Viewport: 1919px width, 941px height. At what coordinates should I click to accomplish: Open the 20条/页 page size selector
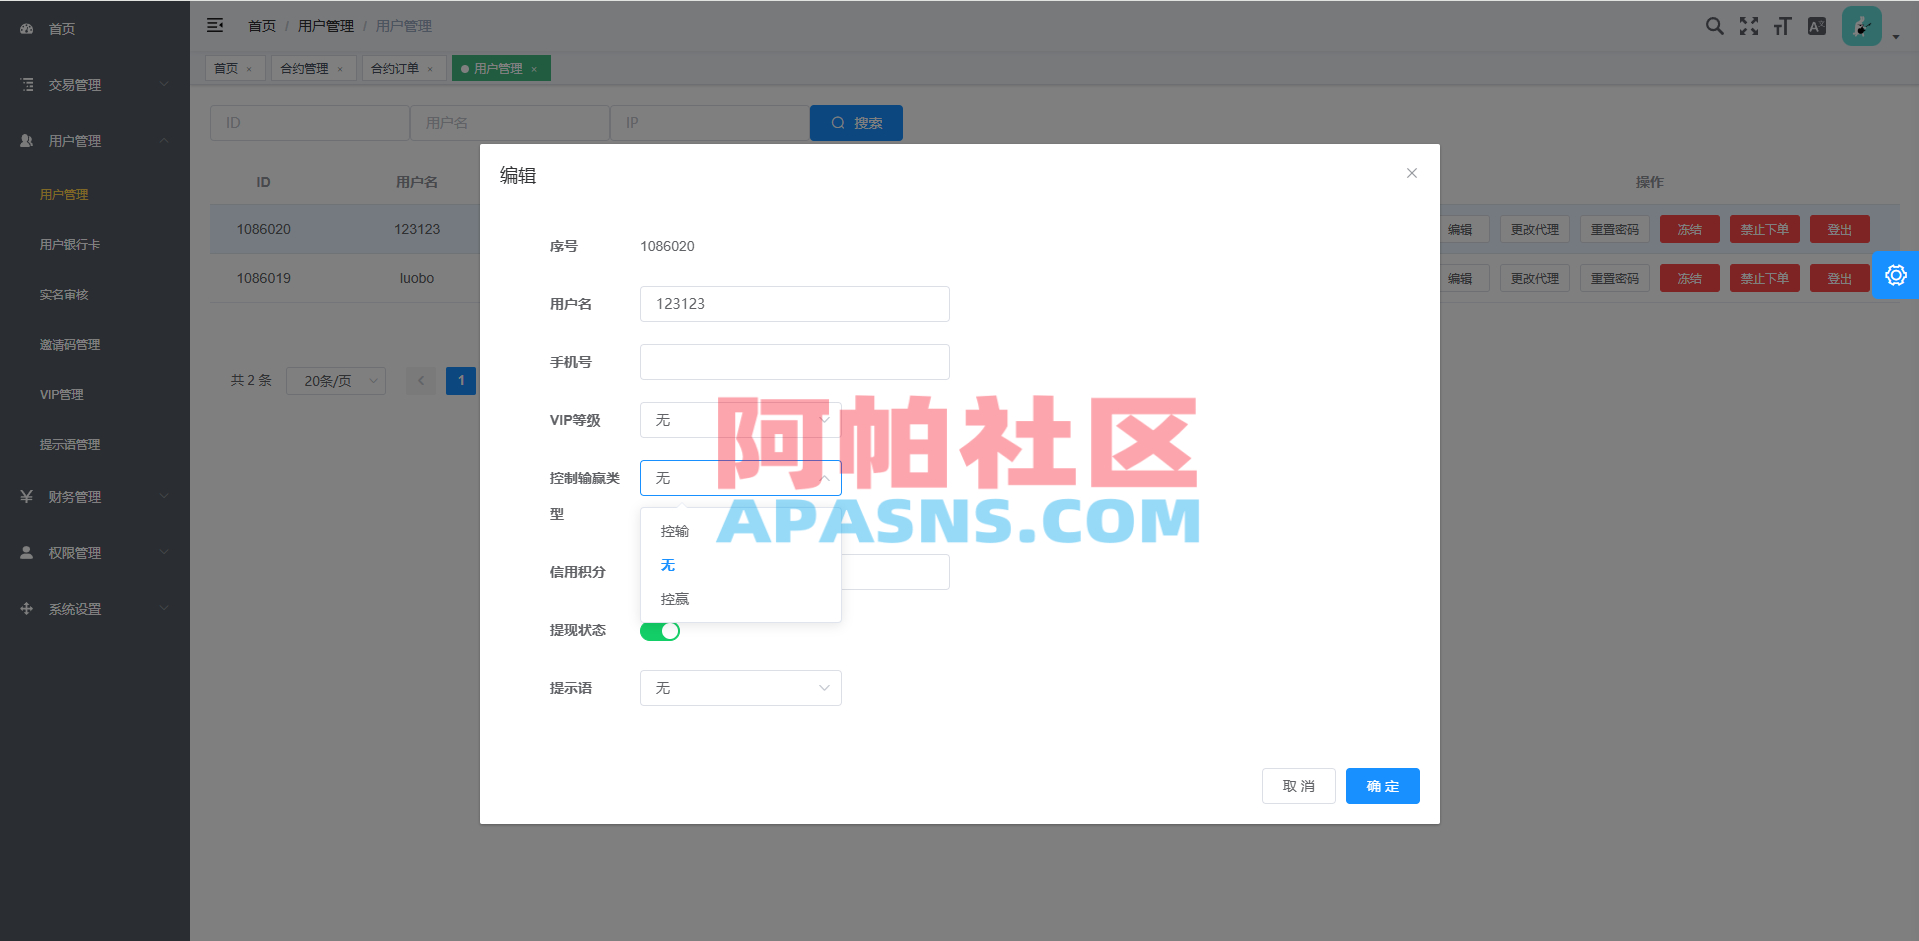point(335,380)
